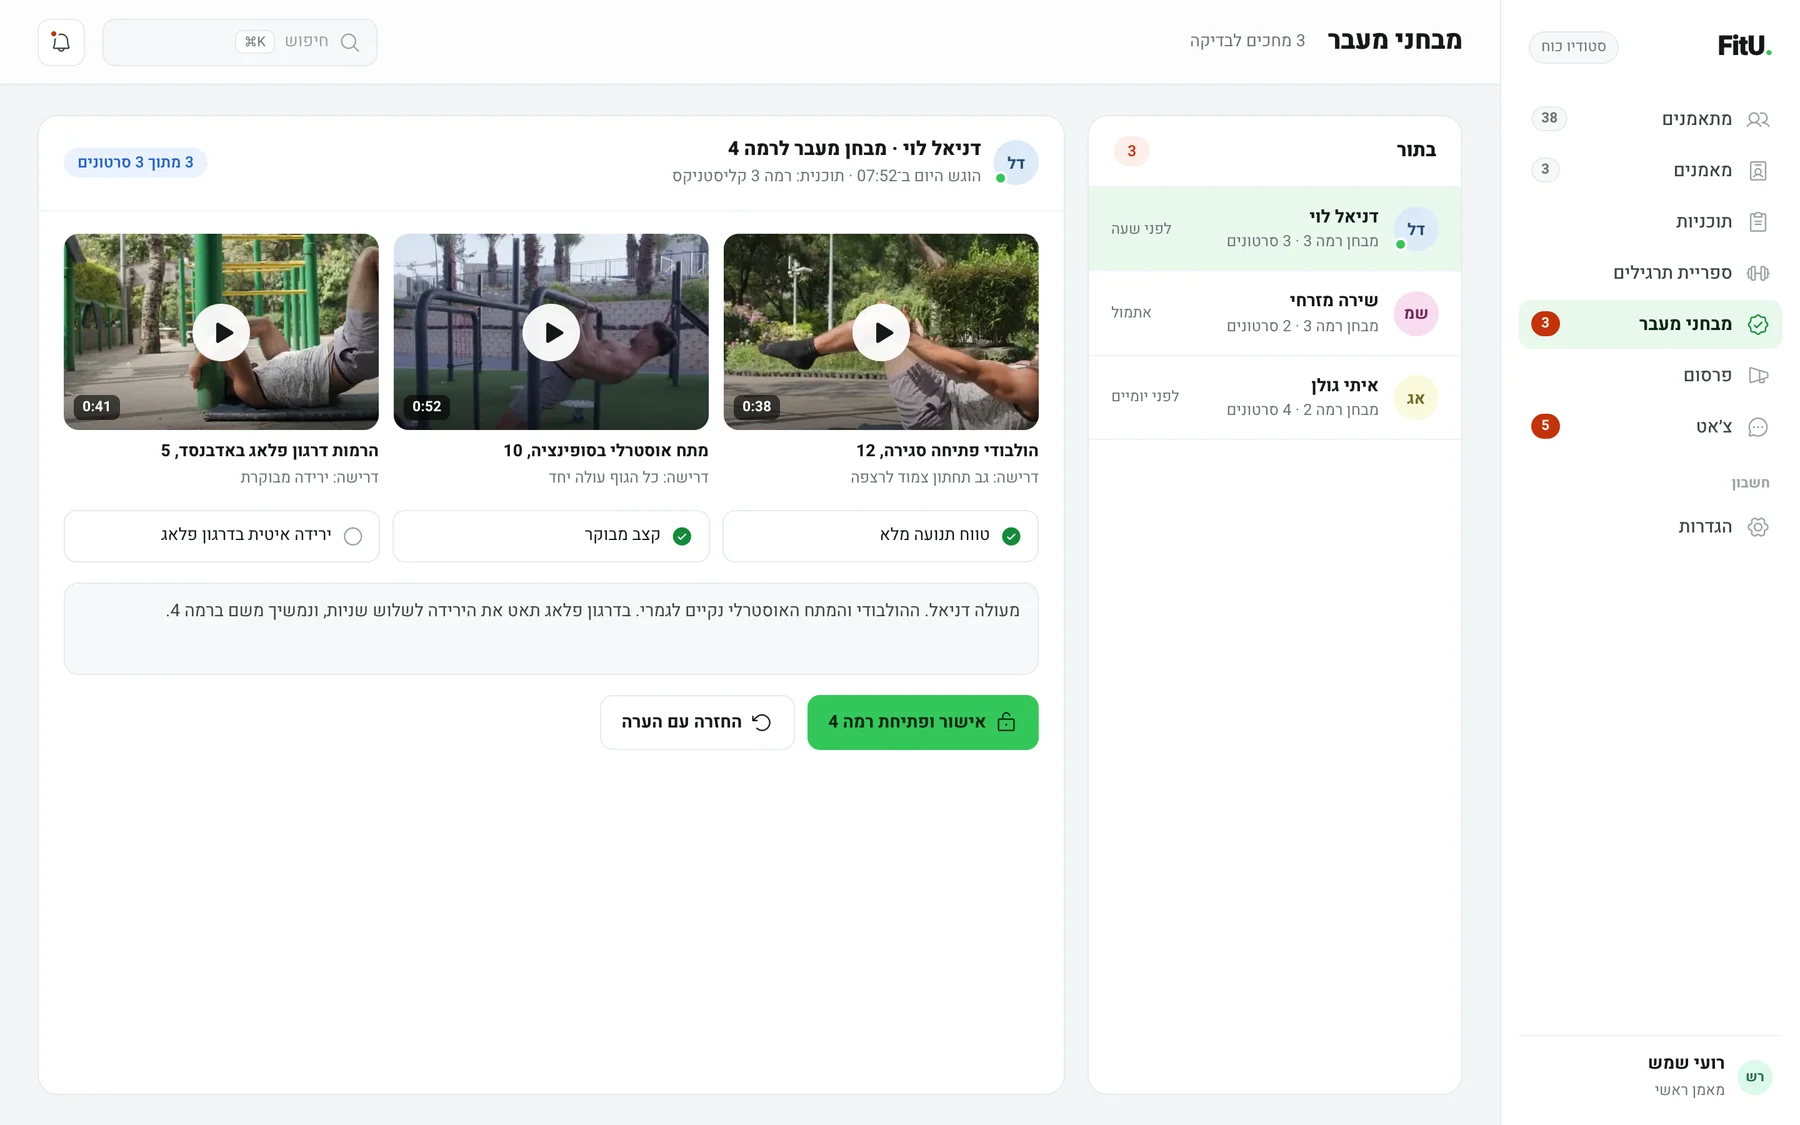
Task: Check ירידה איטית בדרגון פלאג criterion
Action: [221, 536]
